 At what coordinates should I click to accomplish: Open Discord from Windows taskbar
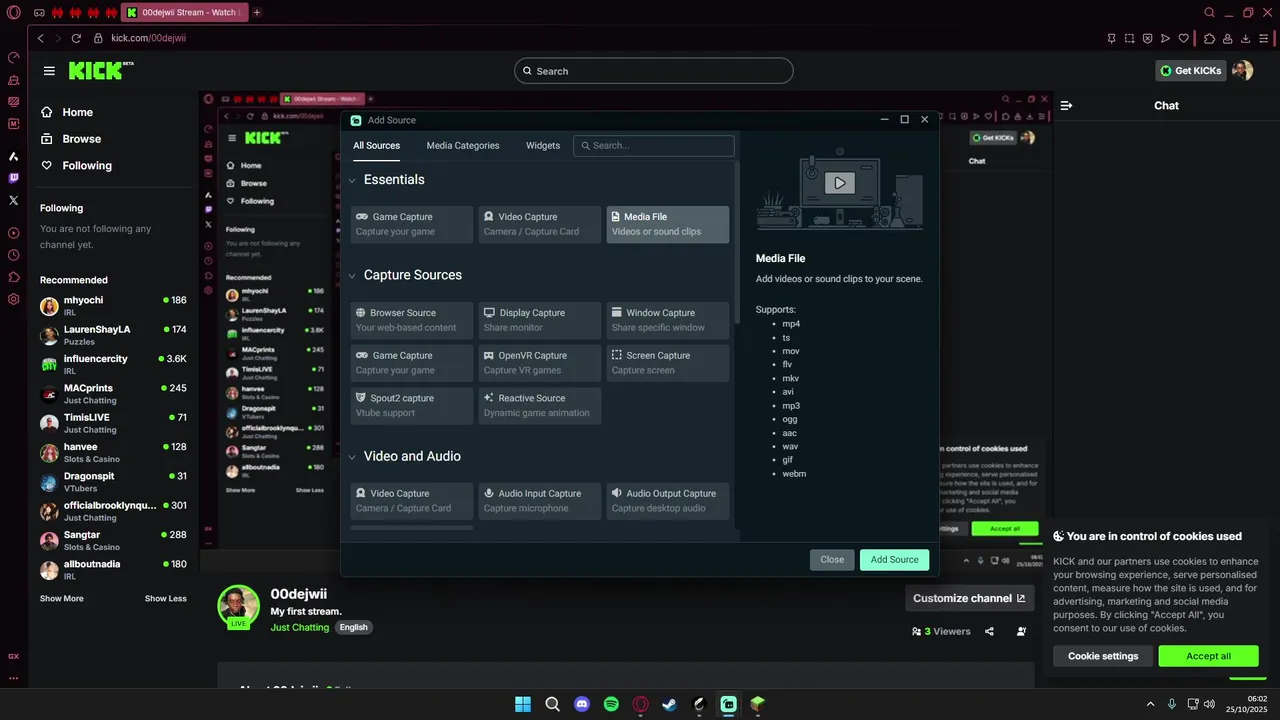coord(582,704)
